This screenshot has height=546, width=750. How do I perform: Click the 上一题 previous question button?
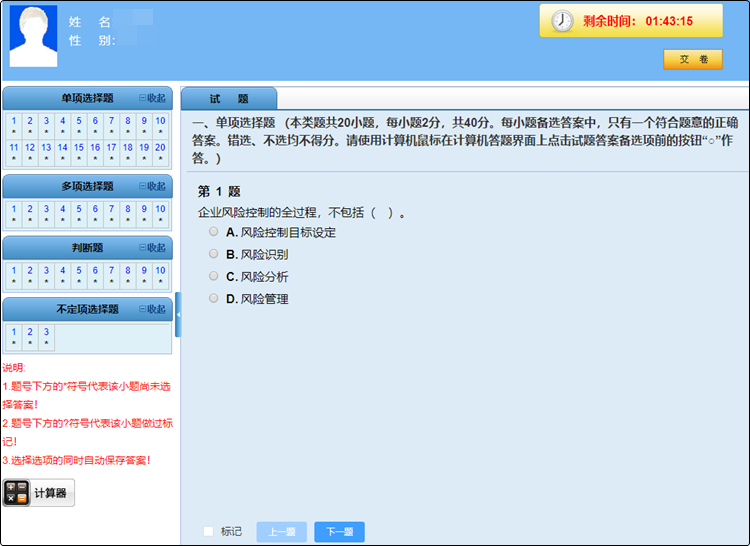(x=282, y=532)
